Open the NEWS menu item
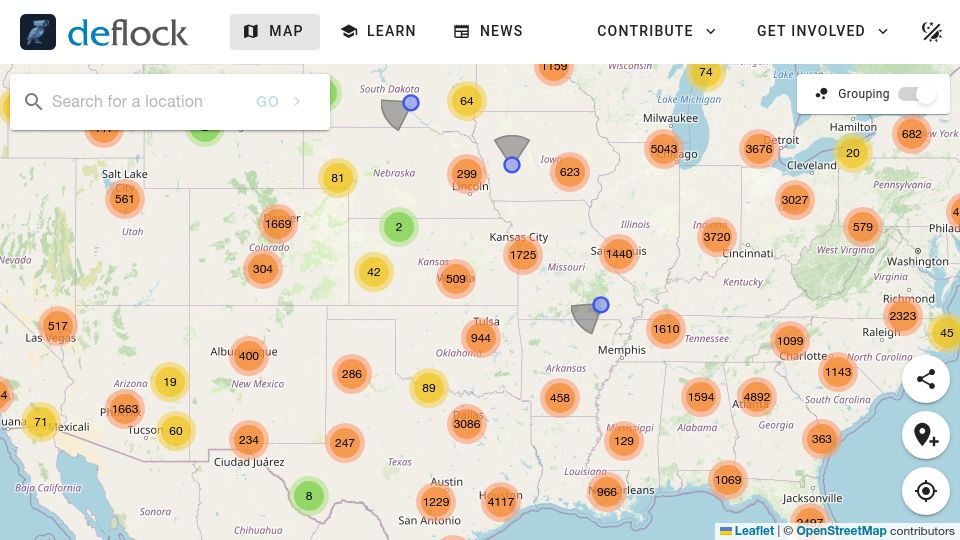 pyautogui.click(x=488, y=31)
